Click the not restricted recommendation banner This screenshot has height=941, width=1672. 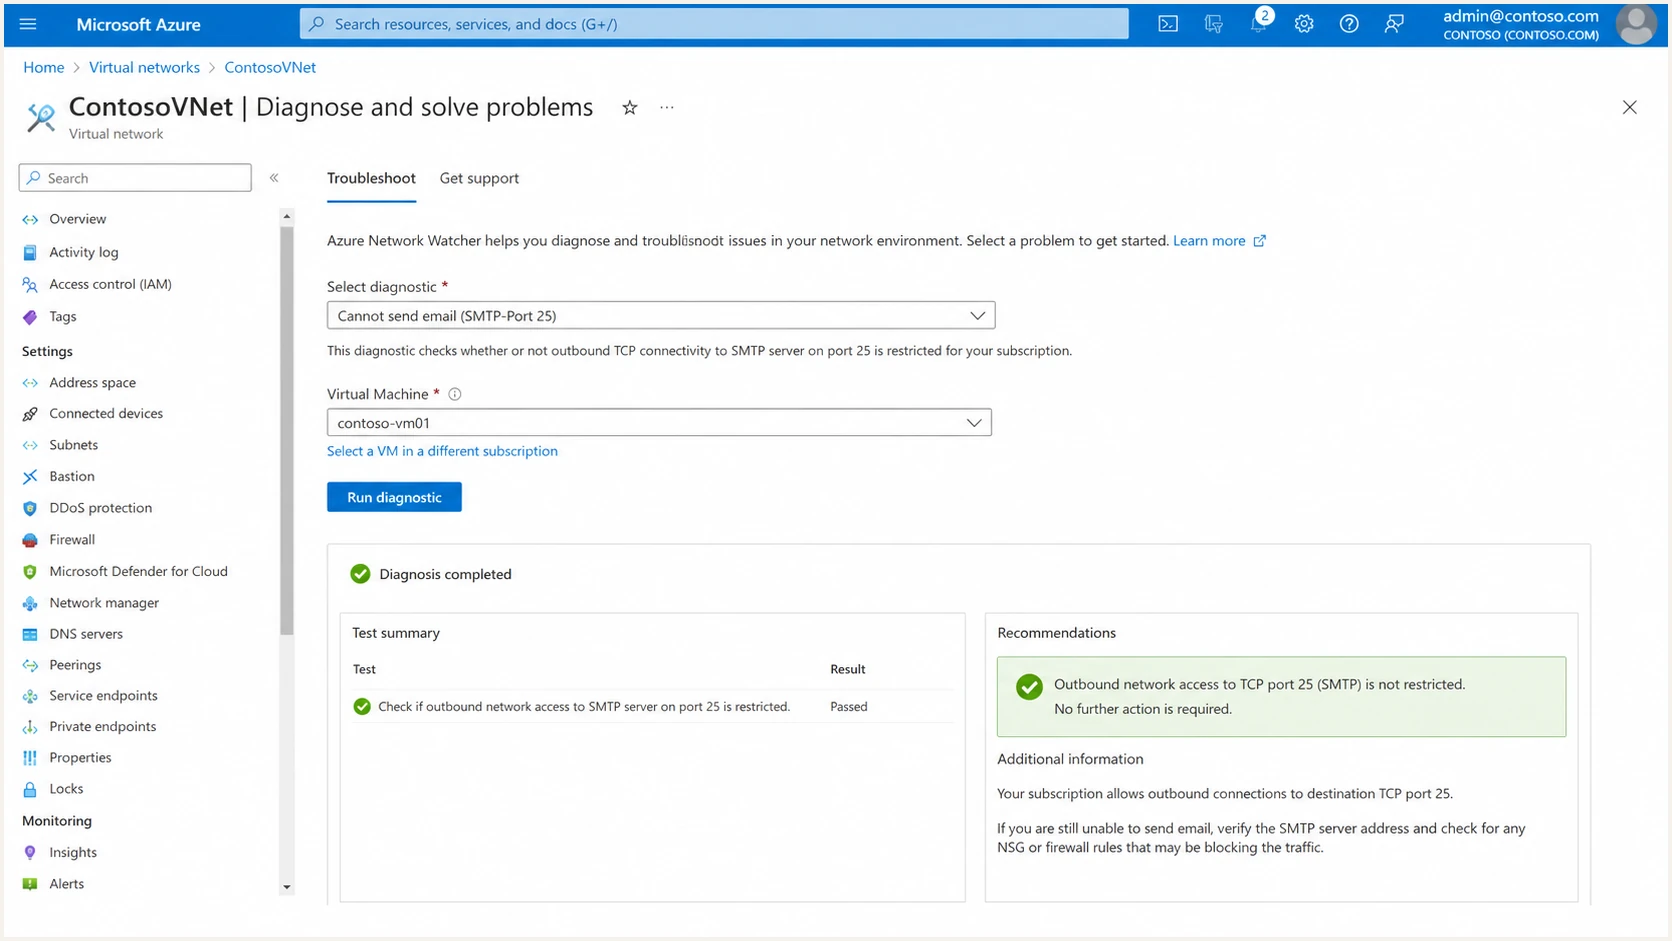coord(1281,697)
